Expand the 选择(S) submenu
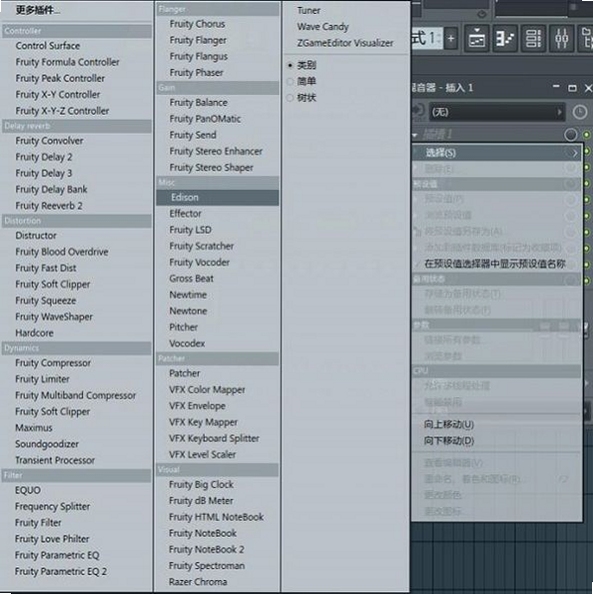 (x=496, y=153)
